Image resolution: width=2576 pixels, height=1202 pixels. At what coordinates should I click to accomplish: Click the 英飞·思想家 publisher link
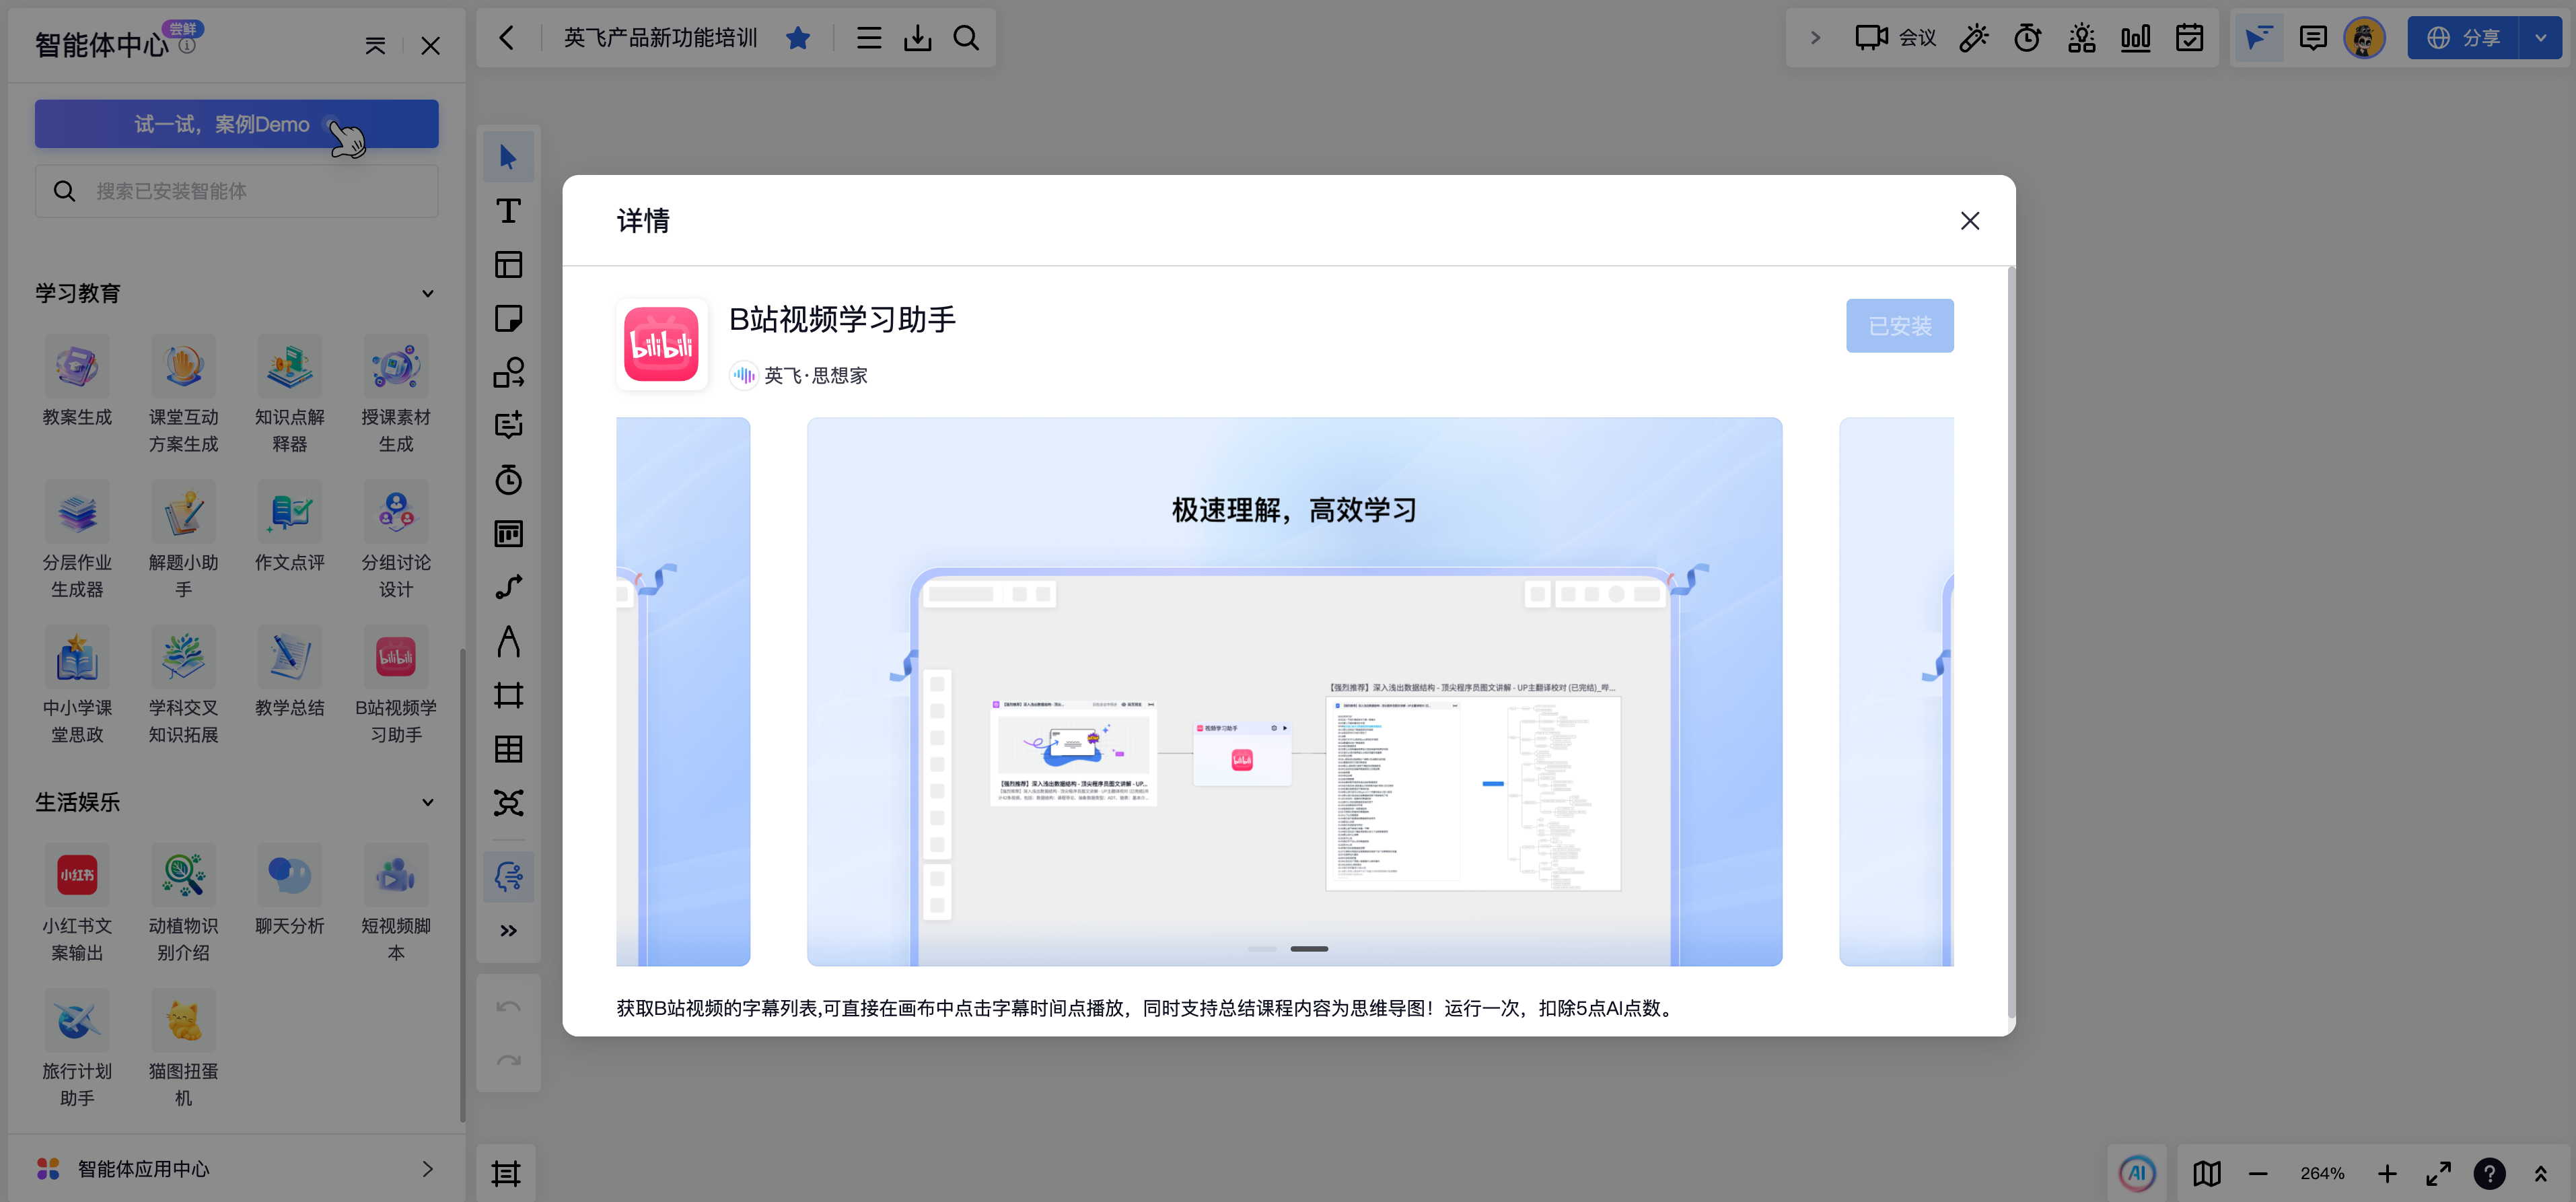click(x=799, y=376)
